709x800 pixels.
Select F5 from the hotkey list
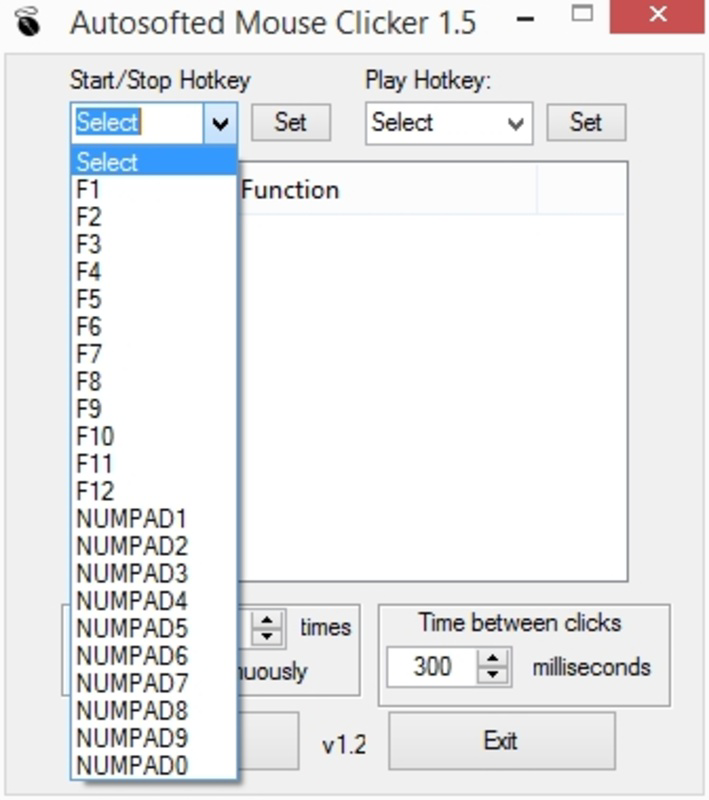click(154, 299)
